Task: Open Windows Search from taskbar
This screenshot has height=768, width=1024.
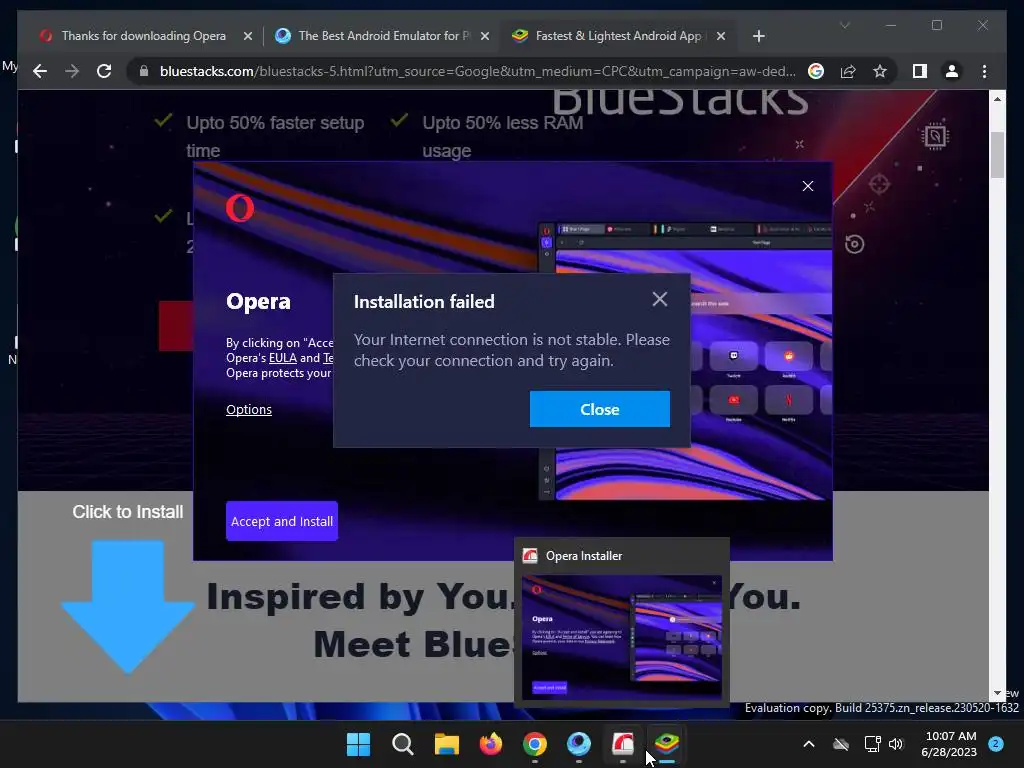Action: (402, 744)
